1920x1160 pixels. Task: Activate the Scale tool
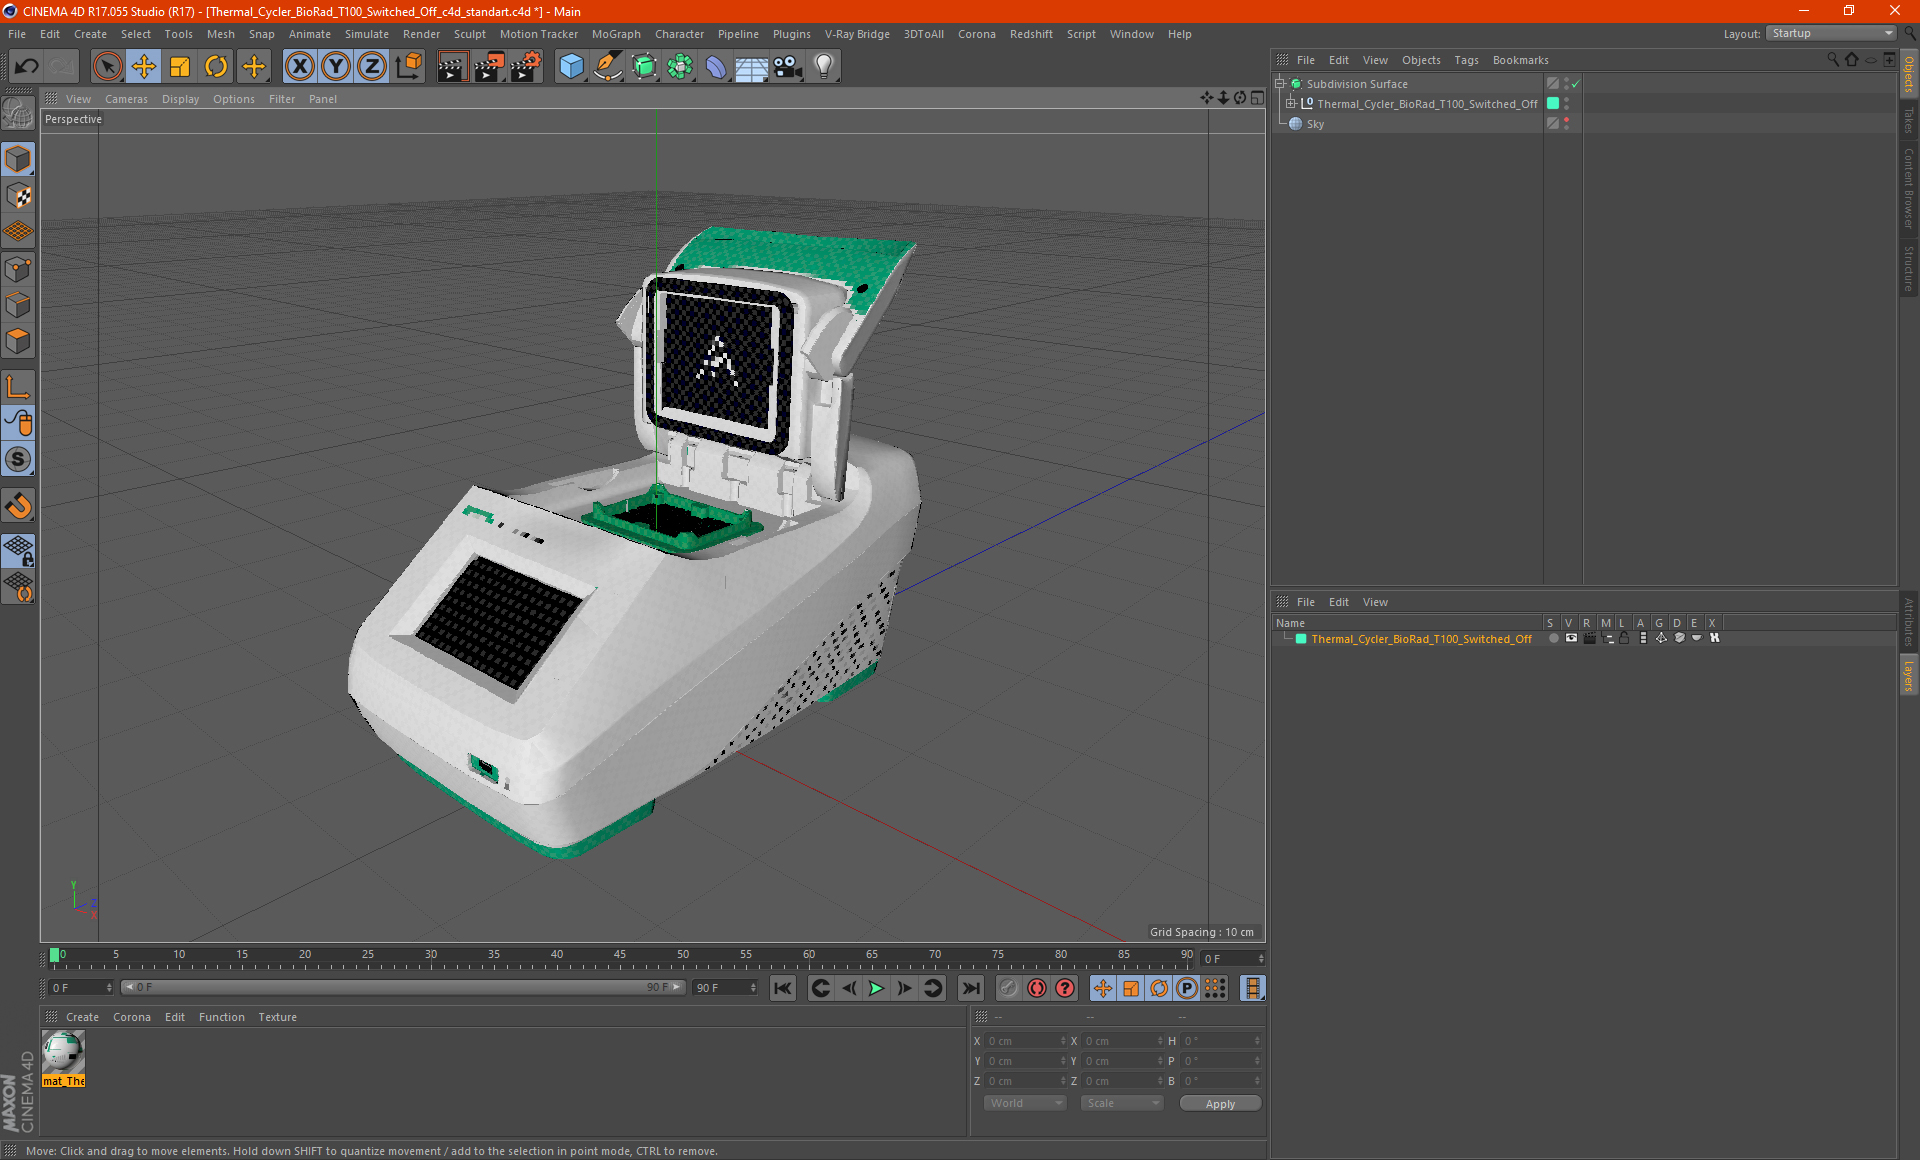click(180, 66)
